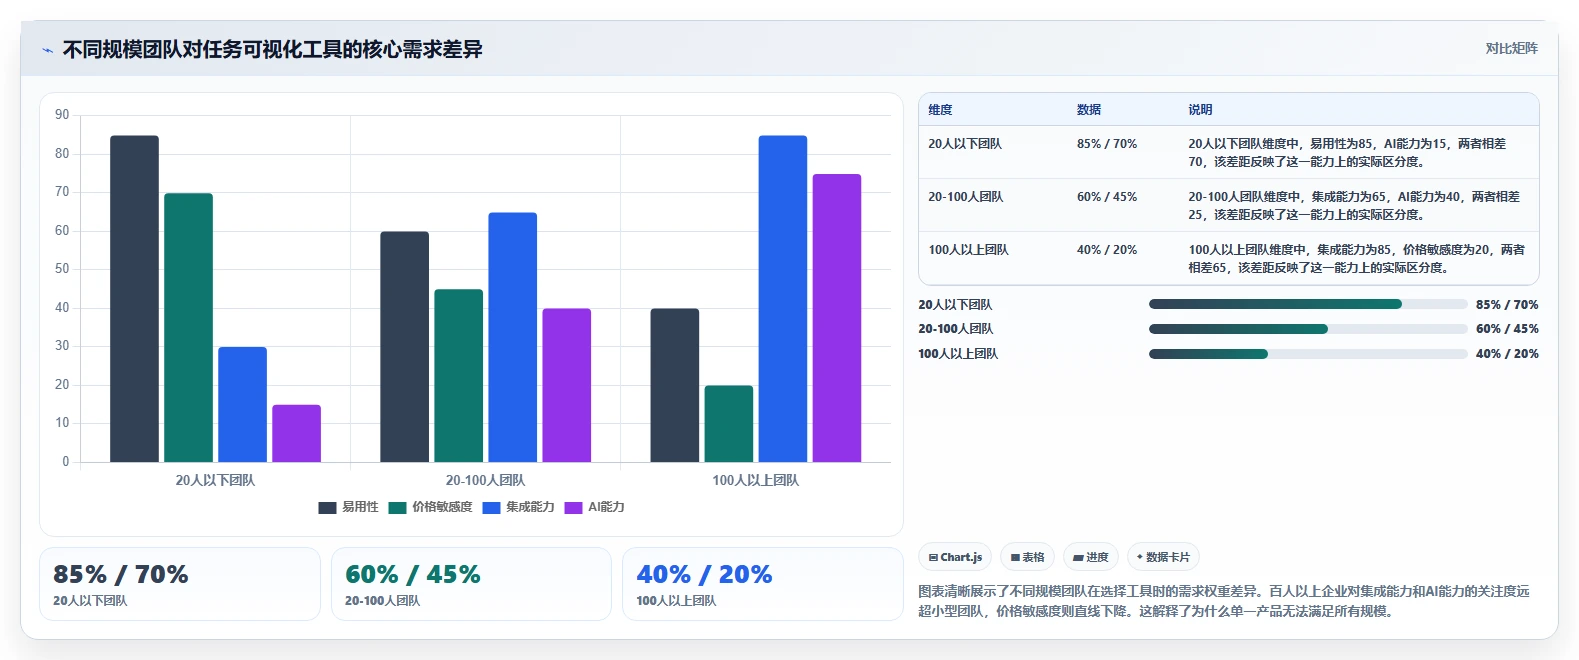Click 40% / 20% beside the progress bar
This screenshot has height=660, width=1579.
click(x=1507, y=354)
